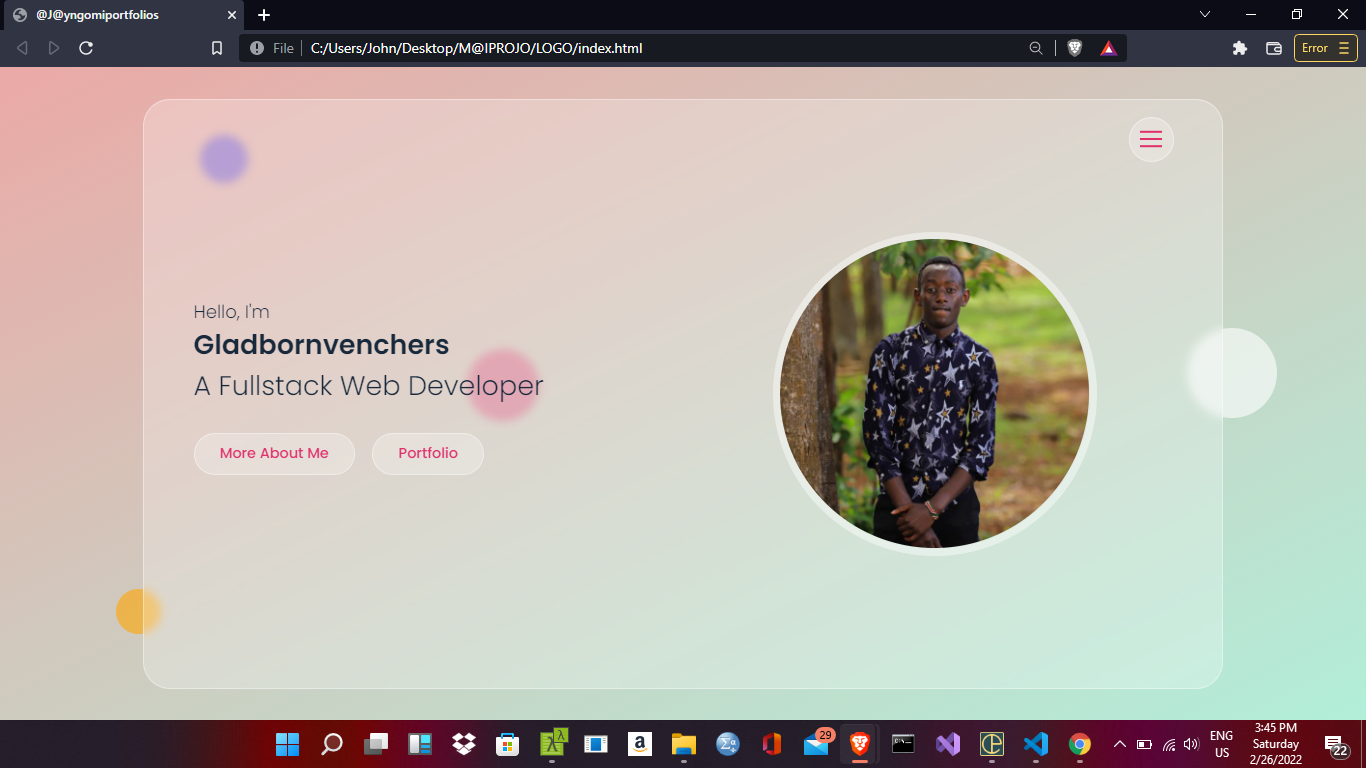Screen dimensions: 1366x768
Task: Reload the page with the refresh icon
Action: point(86,48)
